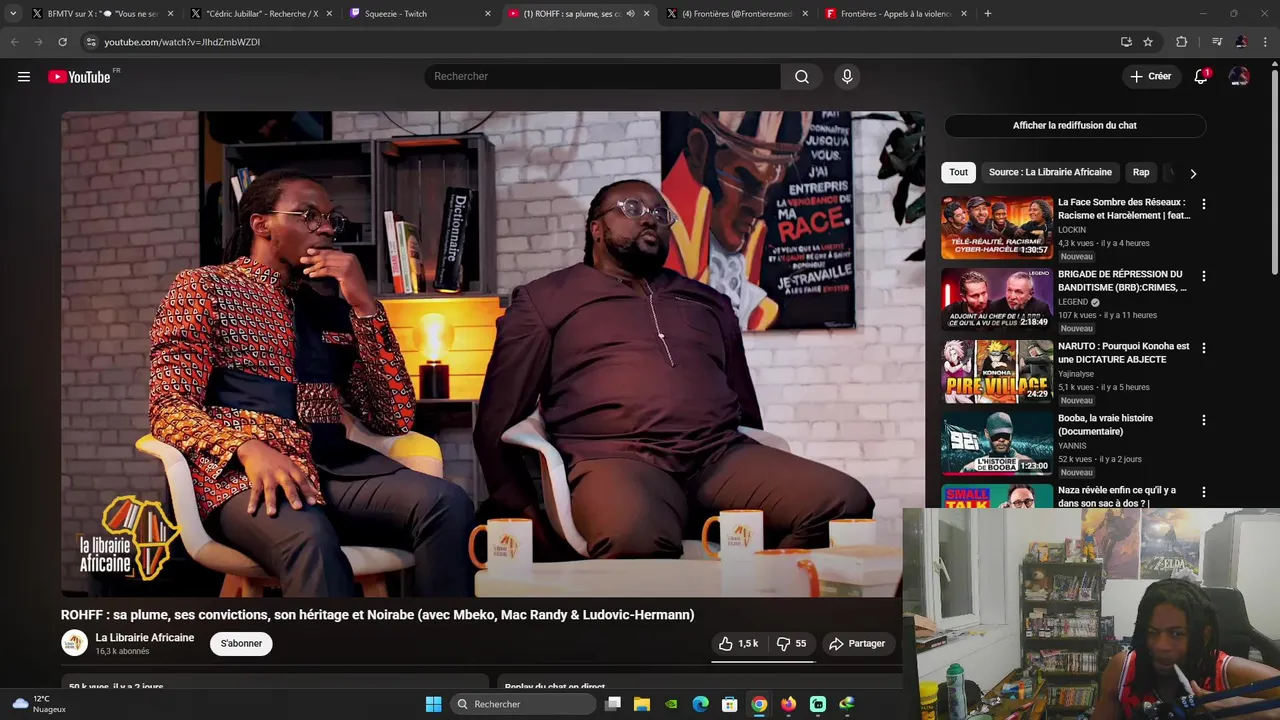The width and height of the screenshot is (1280, 720).
Task: Mute the ROHFF tab audio icon
Action: tap(631, 14)
